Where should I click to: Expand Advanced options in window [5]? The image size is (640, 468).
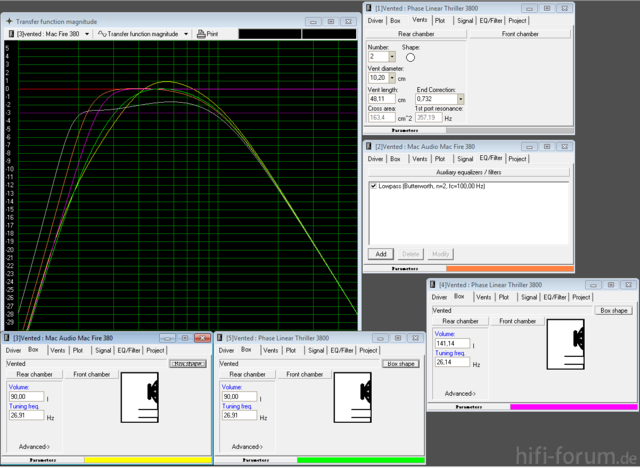click(247, 447)
